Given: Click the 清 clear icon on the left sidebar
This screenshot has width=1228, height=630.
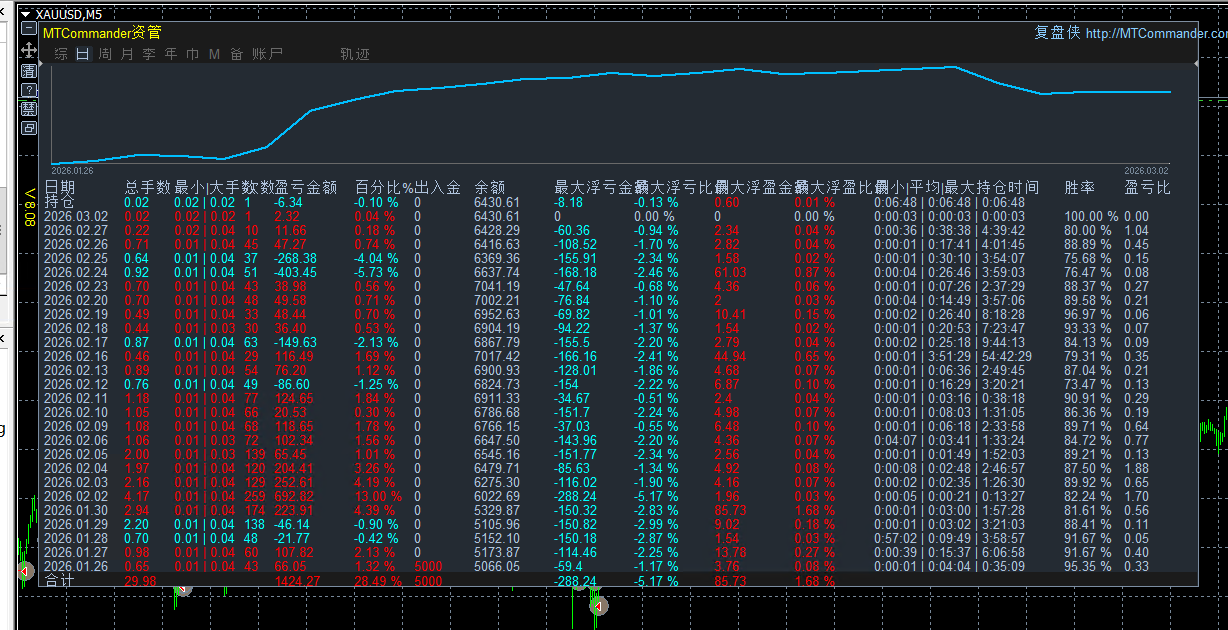Looking at the screenshot, I should pyautogui.click(x=28, y=70).
